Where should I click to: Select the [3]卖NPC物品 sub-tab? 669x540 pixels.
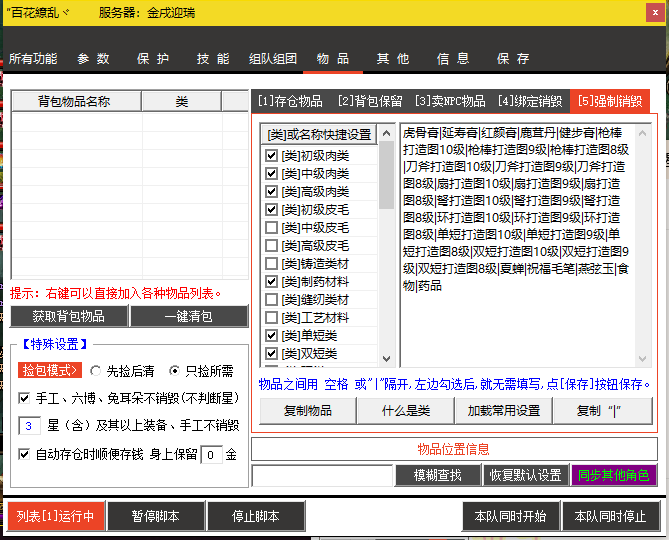click(x=450, y=102)
